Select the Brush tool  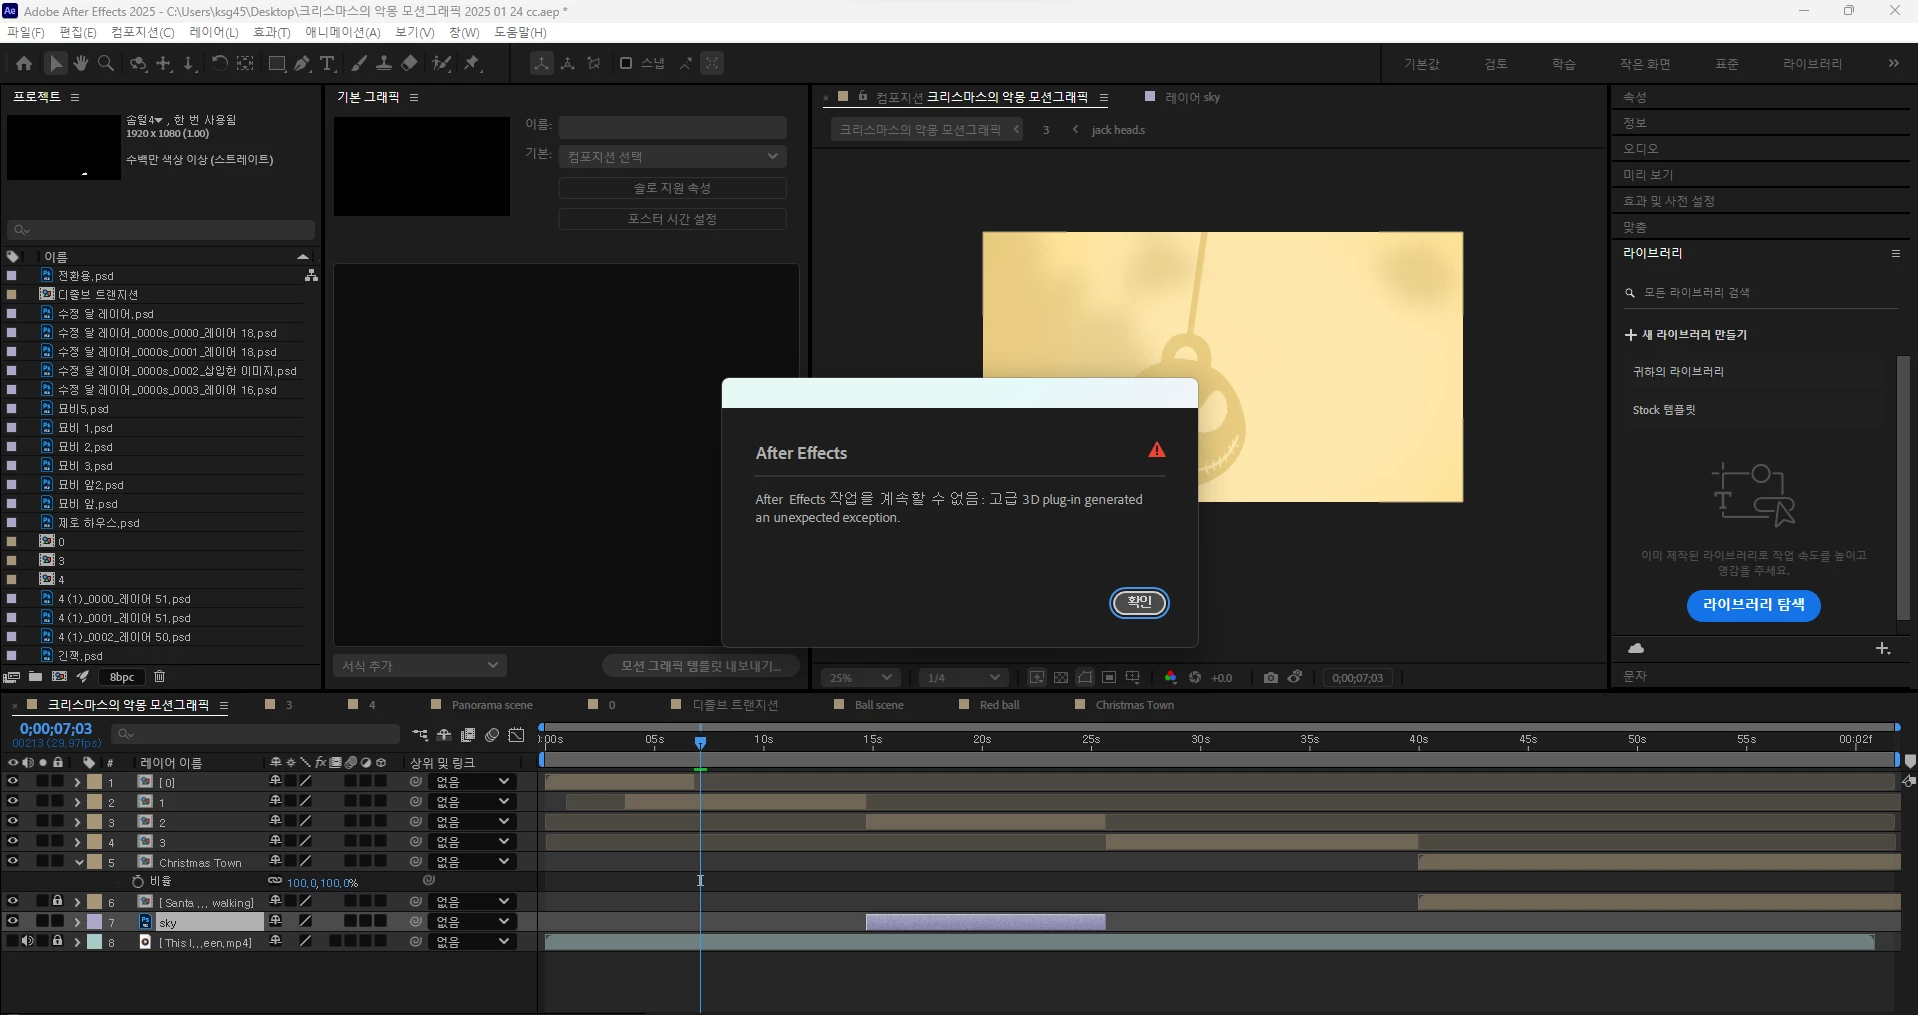(x=359, y=63)
